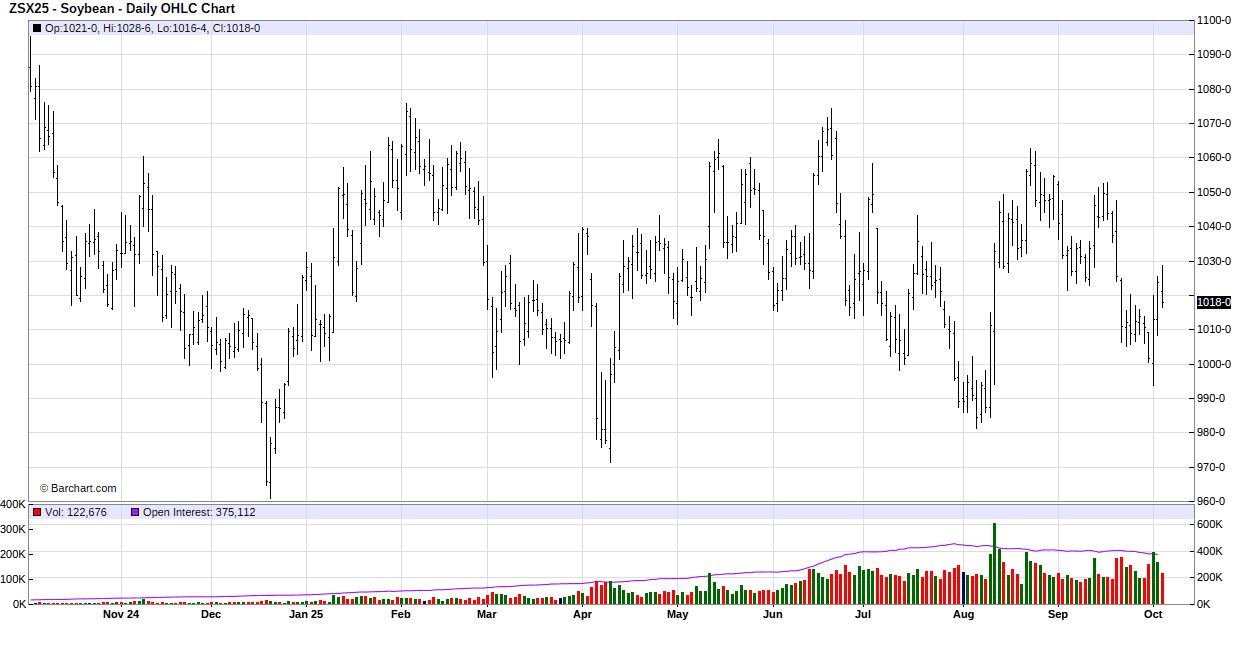
Task: Select the Jan 25 date axis label
Action: [x=306, y=615]
